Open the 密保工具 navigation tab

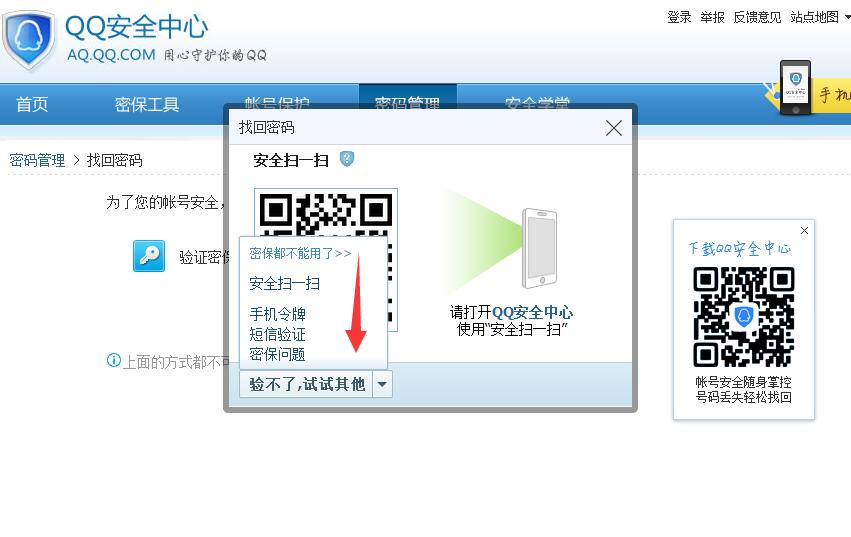[147, 104]
